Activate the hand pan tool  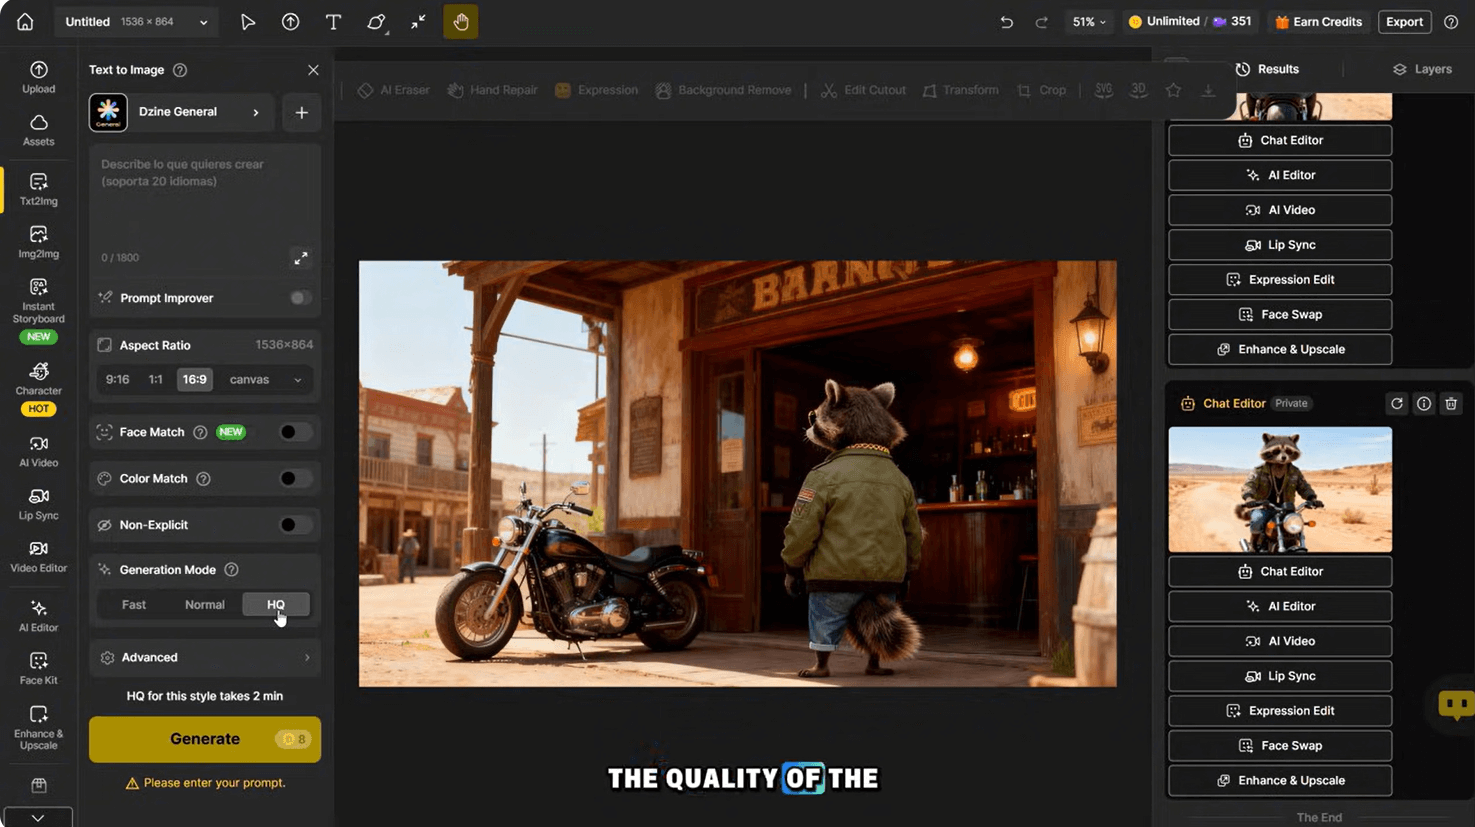(x=461, y=22)
